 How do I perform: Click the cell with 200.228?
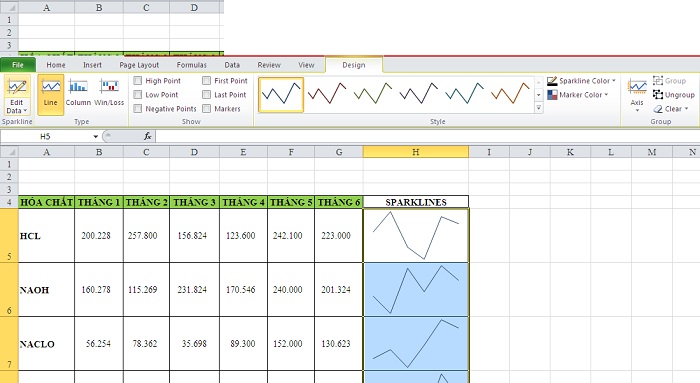tap(99, 236)
